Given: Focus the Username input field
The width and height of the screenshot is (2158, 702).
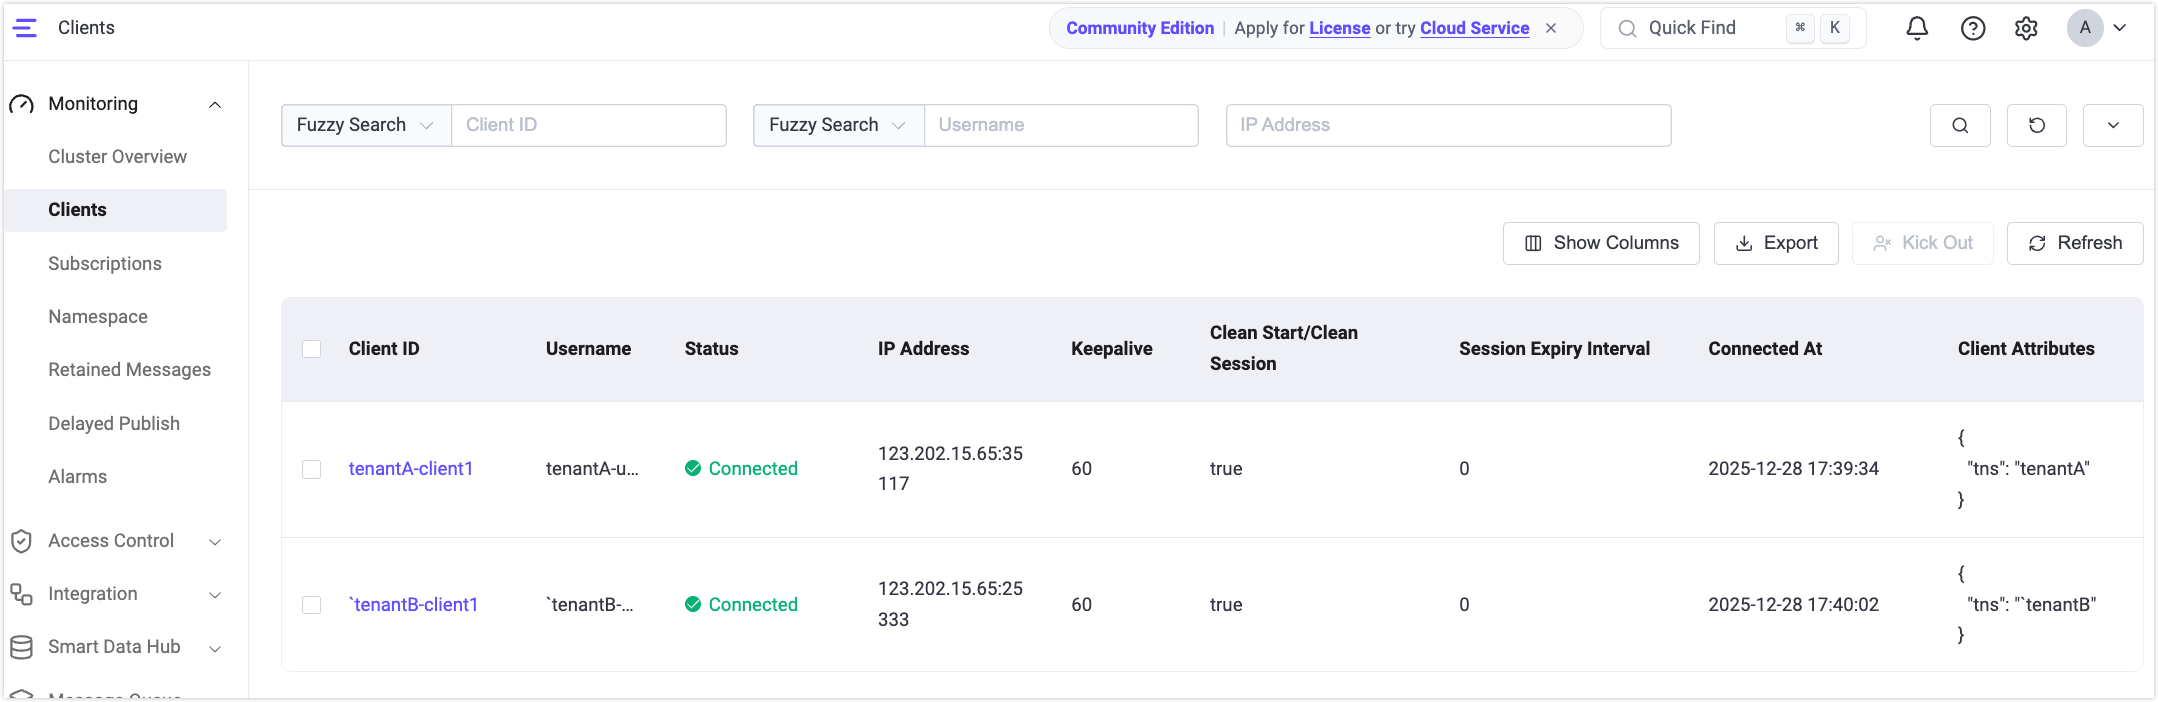Looking at the screenshot, I should pyautogui.click(x=1061, y=125).
